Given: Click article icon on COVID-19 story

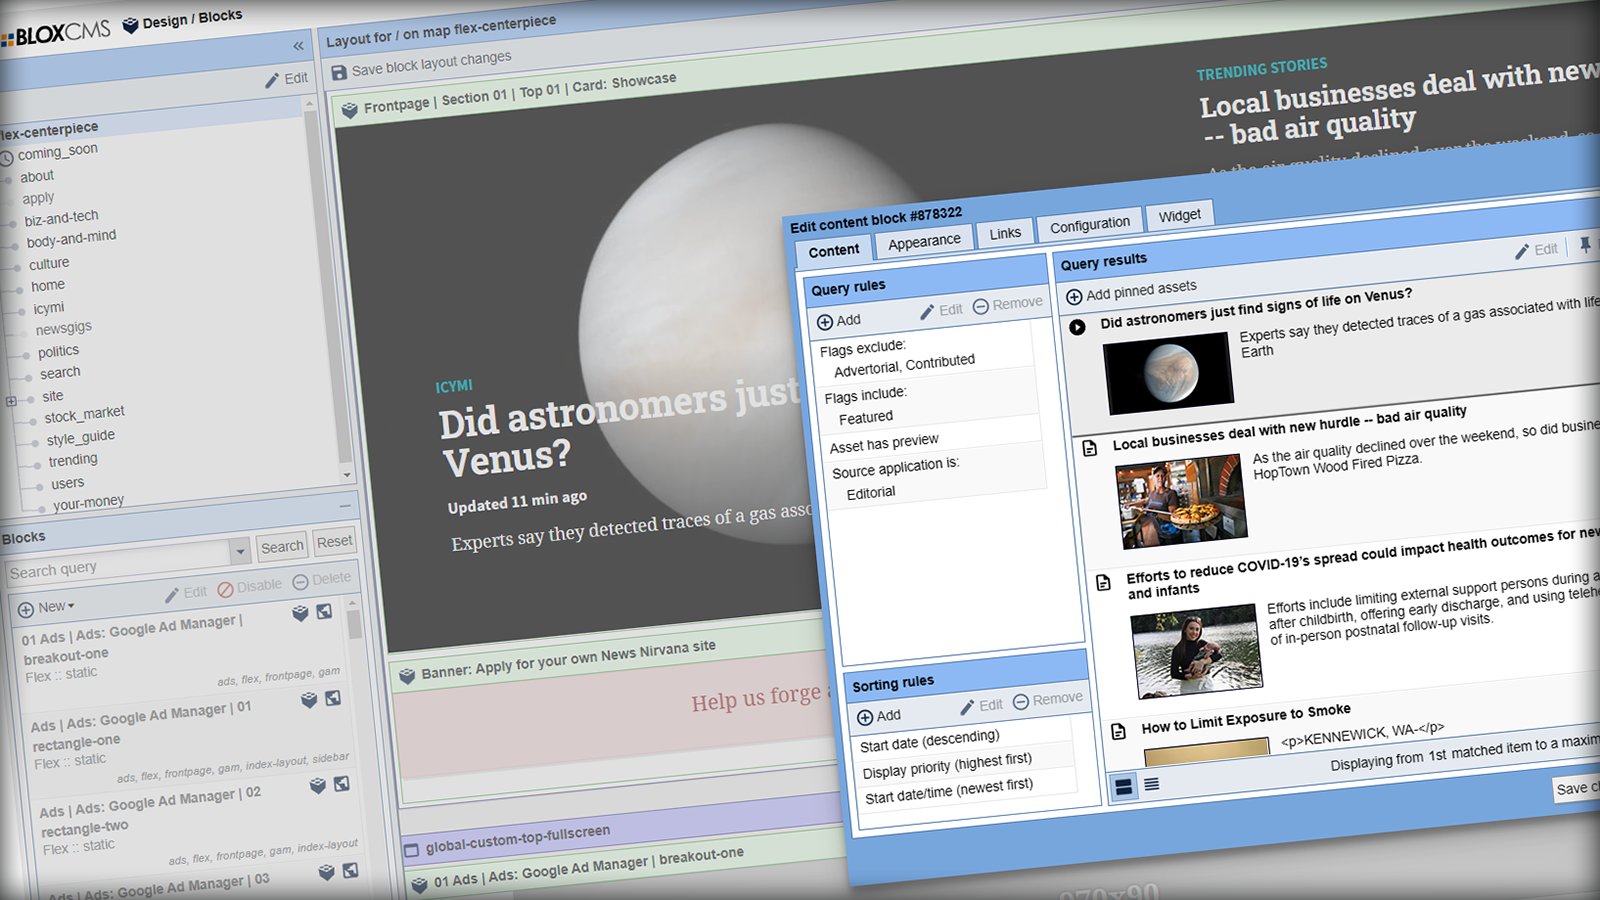Looking at the screenshot, I should point(1104,582).
